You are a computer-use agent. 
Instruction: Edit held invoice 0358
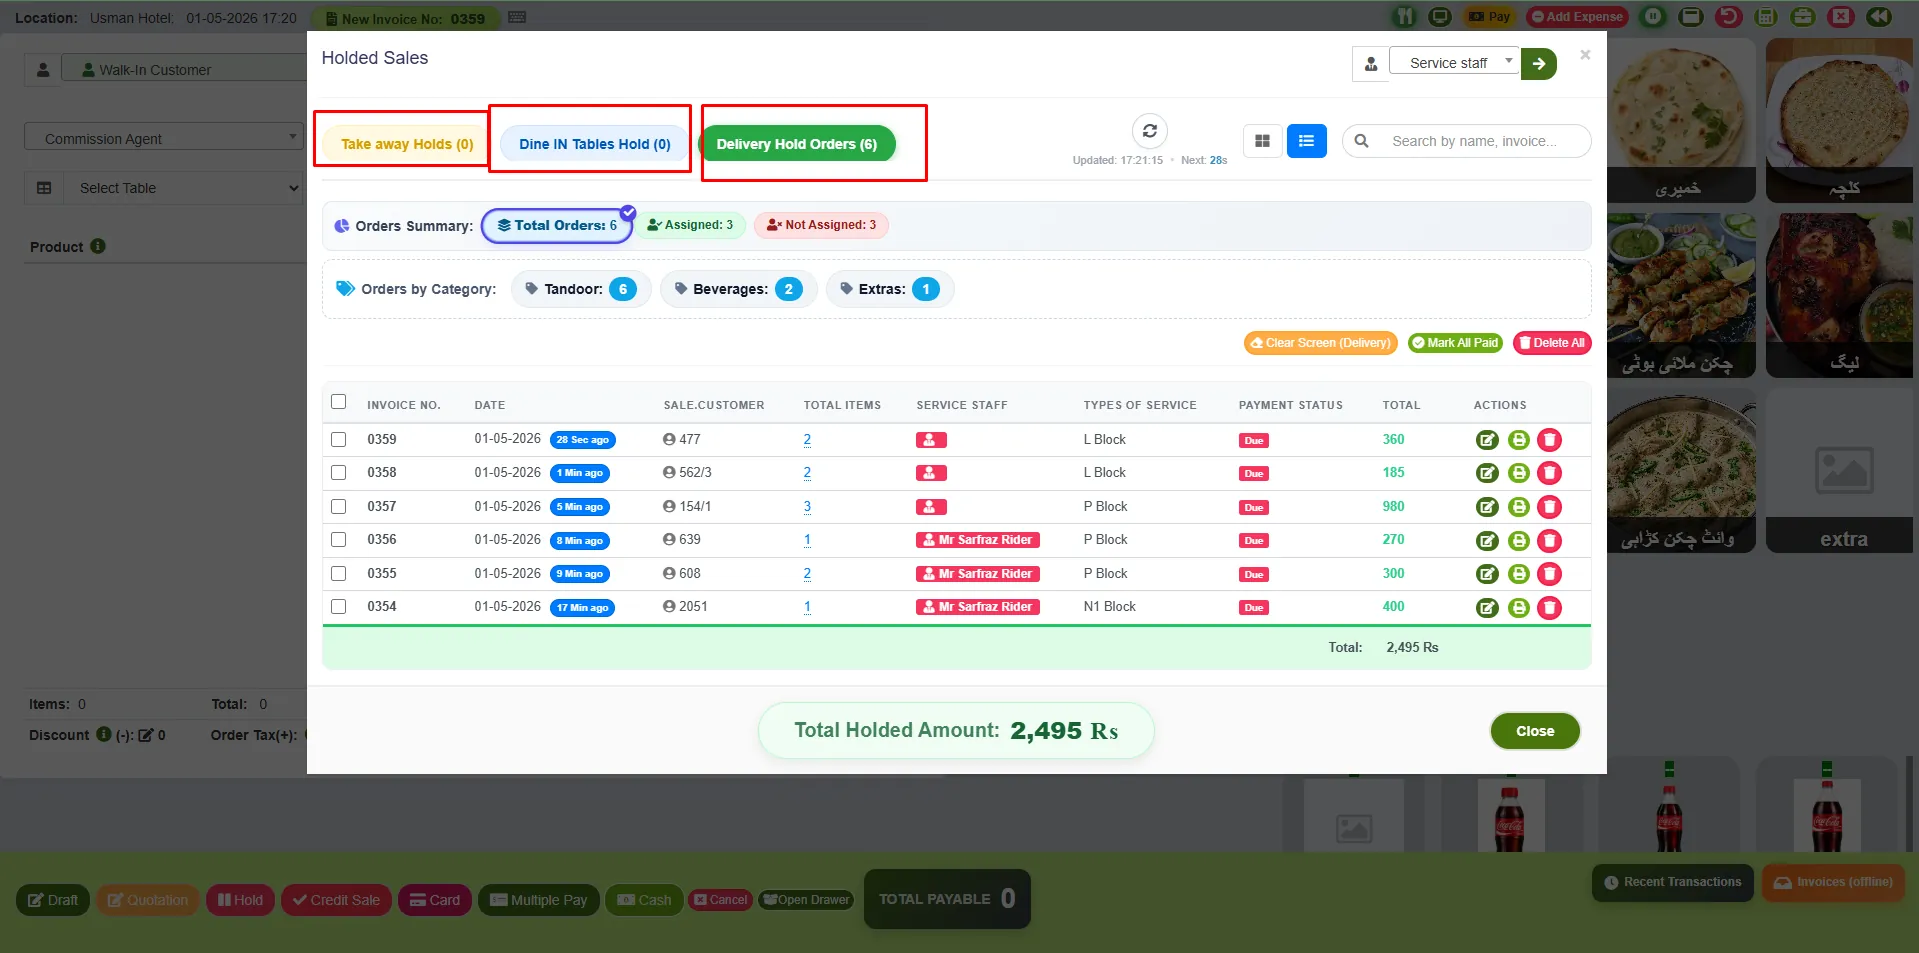(1487, 473)
